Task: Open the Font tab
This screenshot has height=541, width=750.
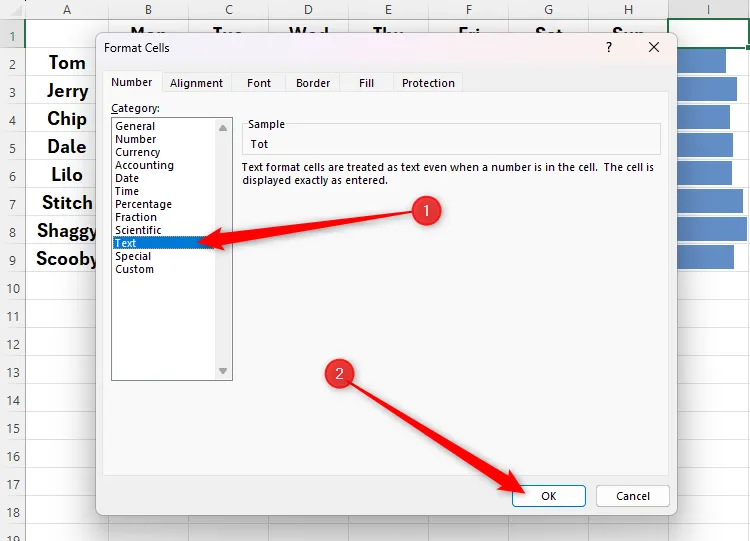Action: pos(259,83)
